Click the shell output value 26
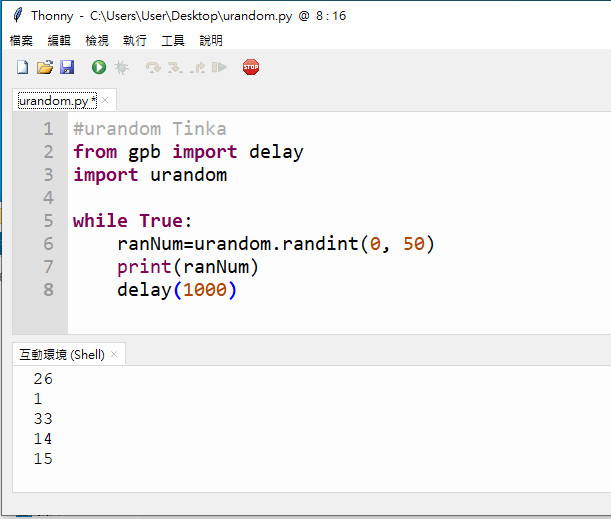This screenshot has height=519, width=611. tap(43, 379)
